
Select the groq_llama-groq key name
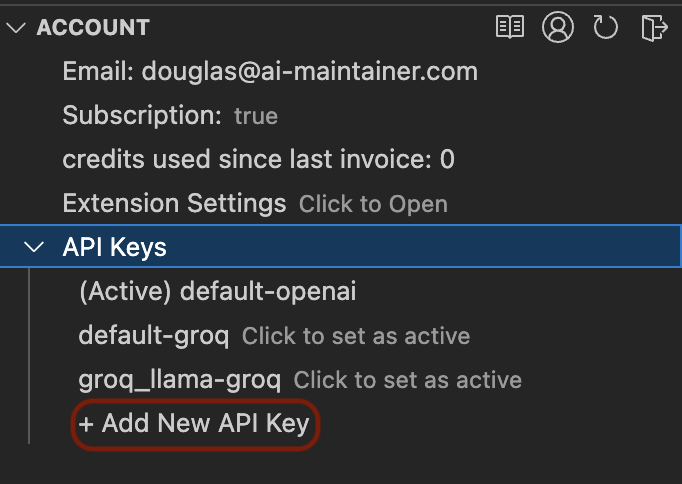coord(180,380)
